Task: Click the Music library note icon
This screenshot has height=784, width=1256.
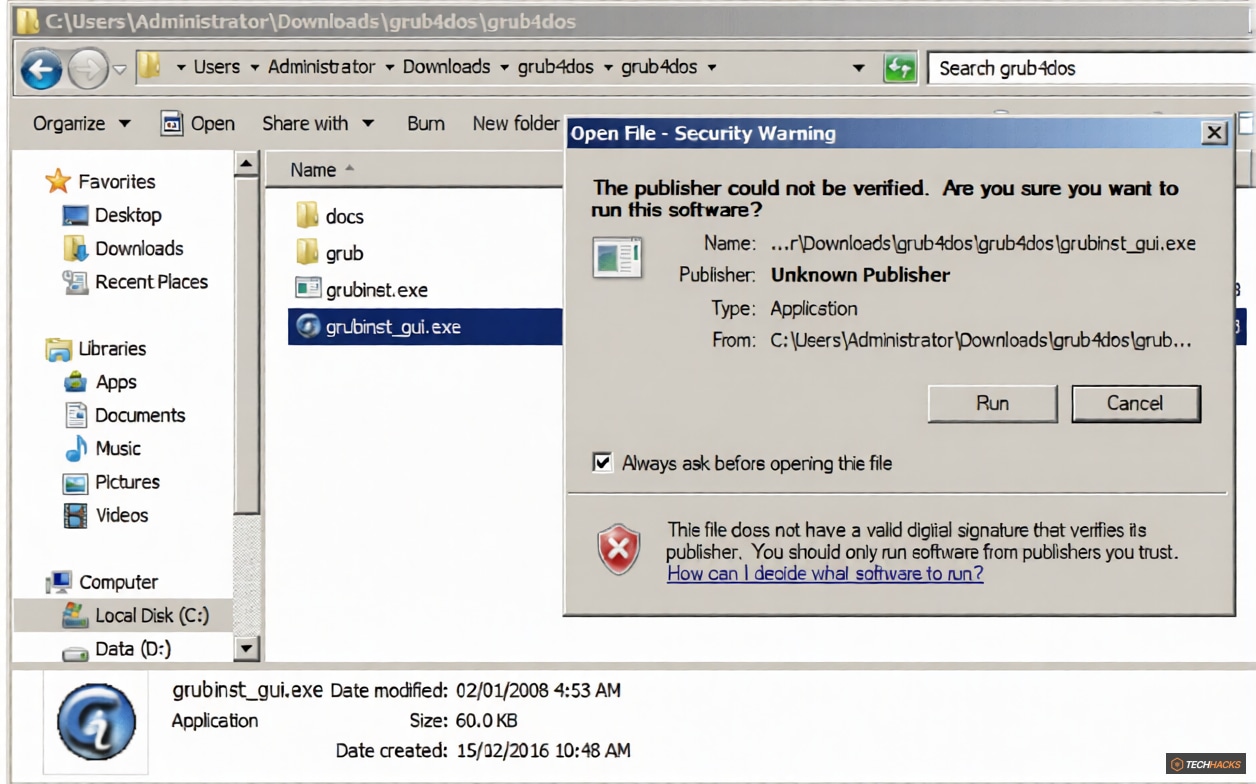Action: 76,449
